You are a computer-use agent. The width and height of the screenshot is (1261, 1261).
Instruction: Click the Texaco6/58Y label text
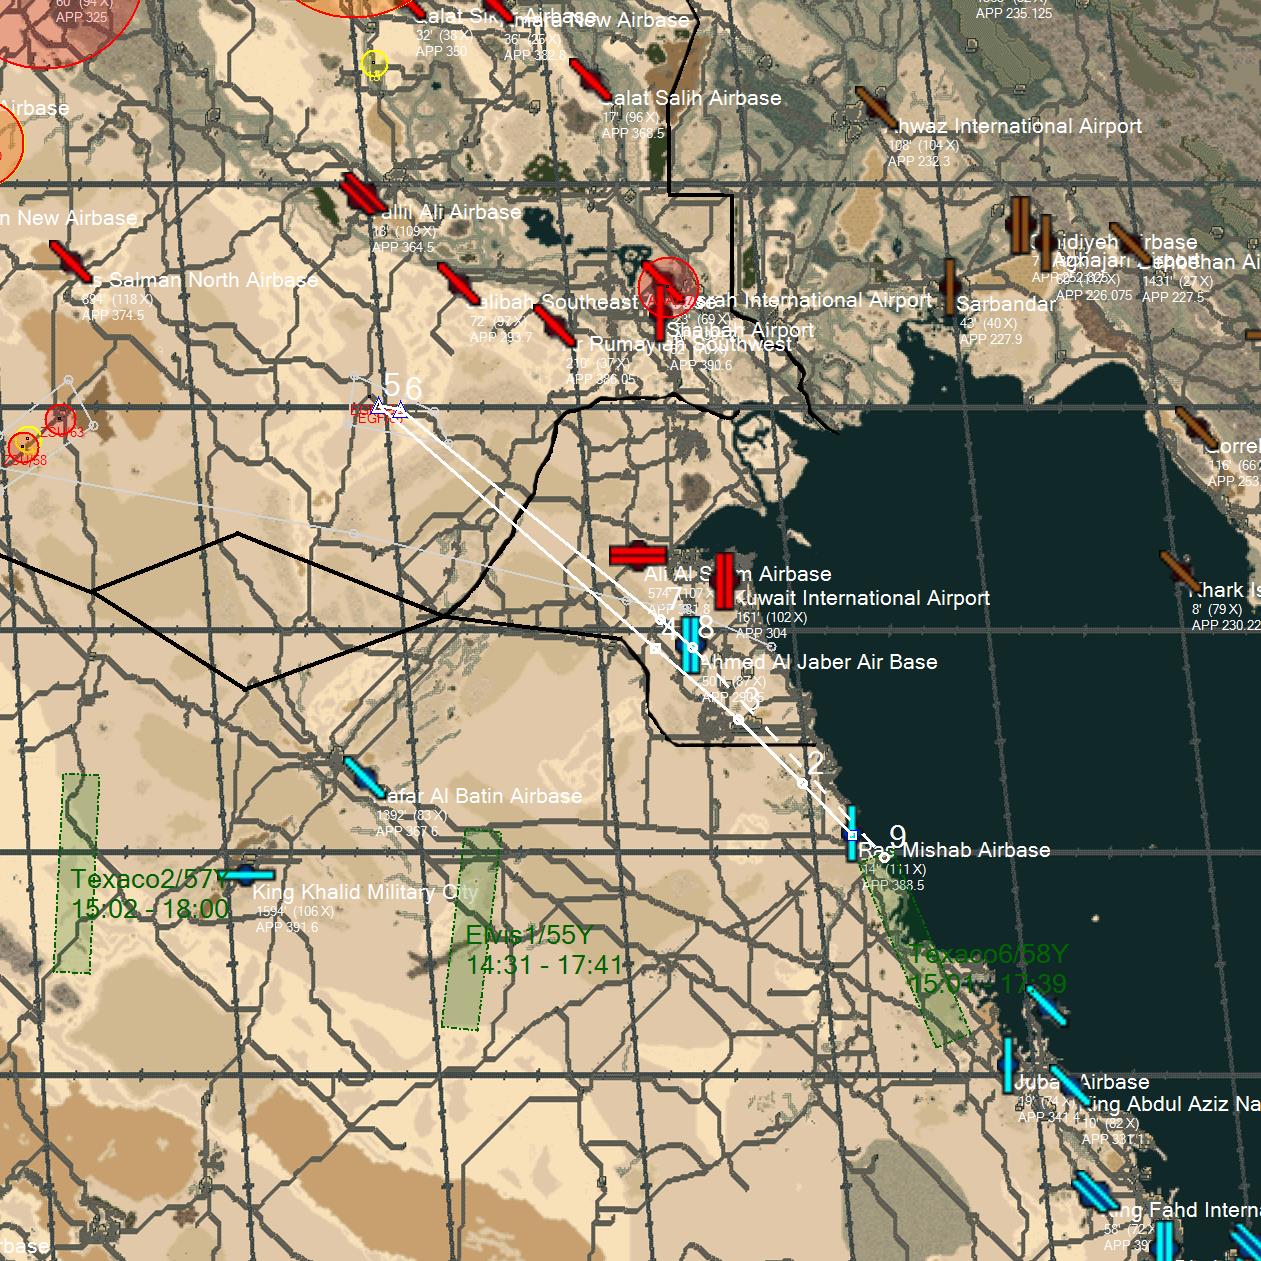tap(988, 953)
